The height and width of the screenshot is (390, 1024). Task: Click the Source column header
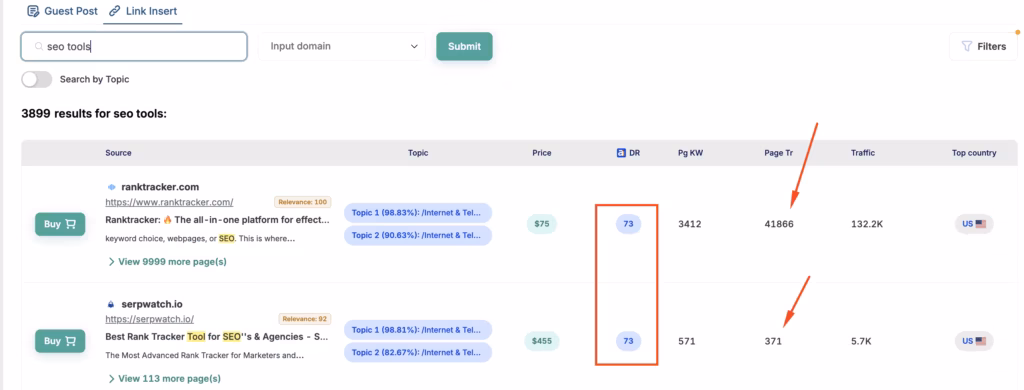point(118,153)
